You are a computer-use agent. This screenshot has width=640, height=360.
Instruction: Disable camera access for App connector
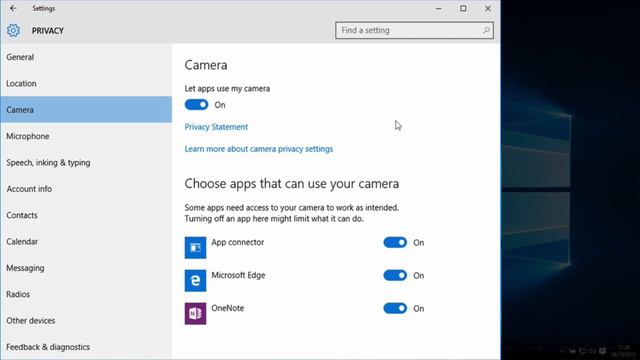click(395, 242)
